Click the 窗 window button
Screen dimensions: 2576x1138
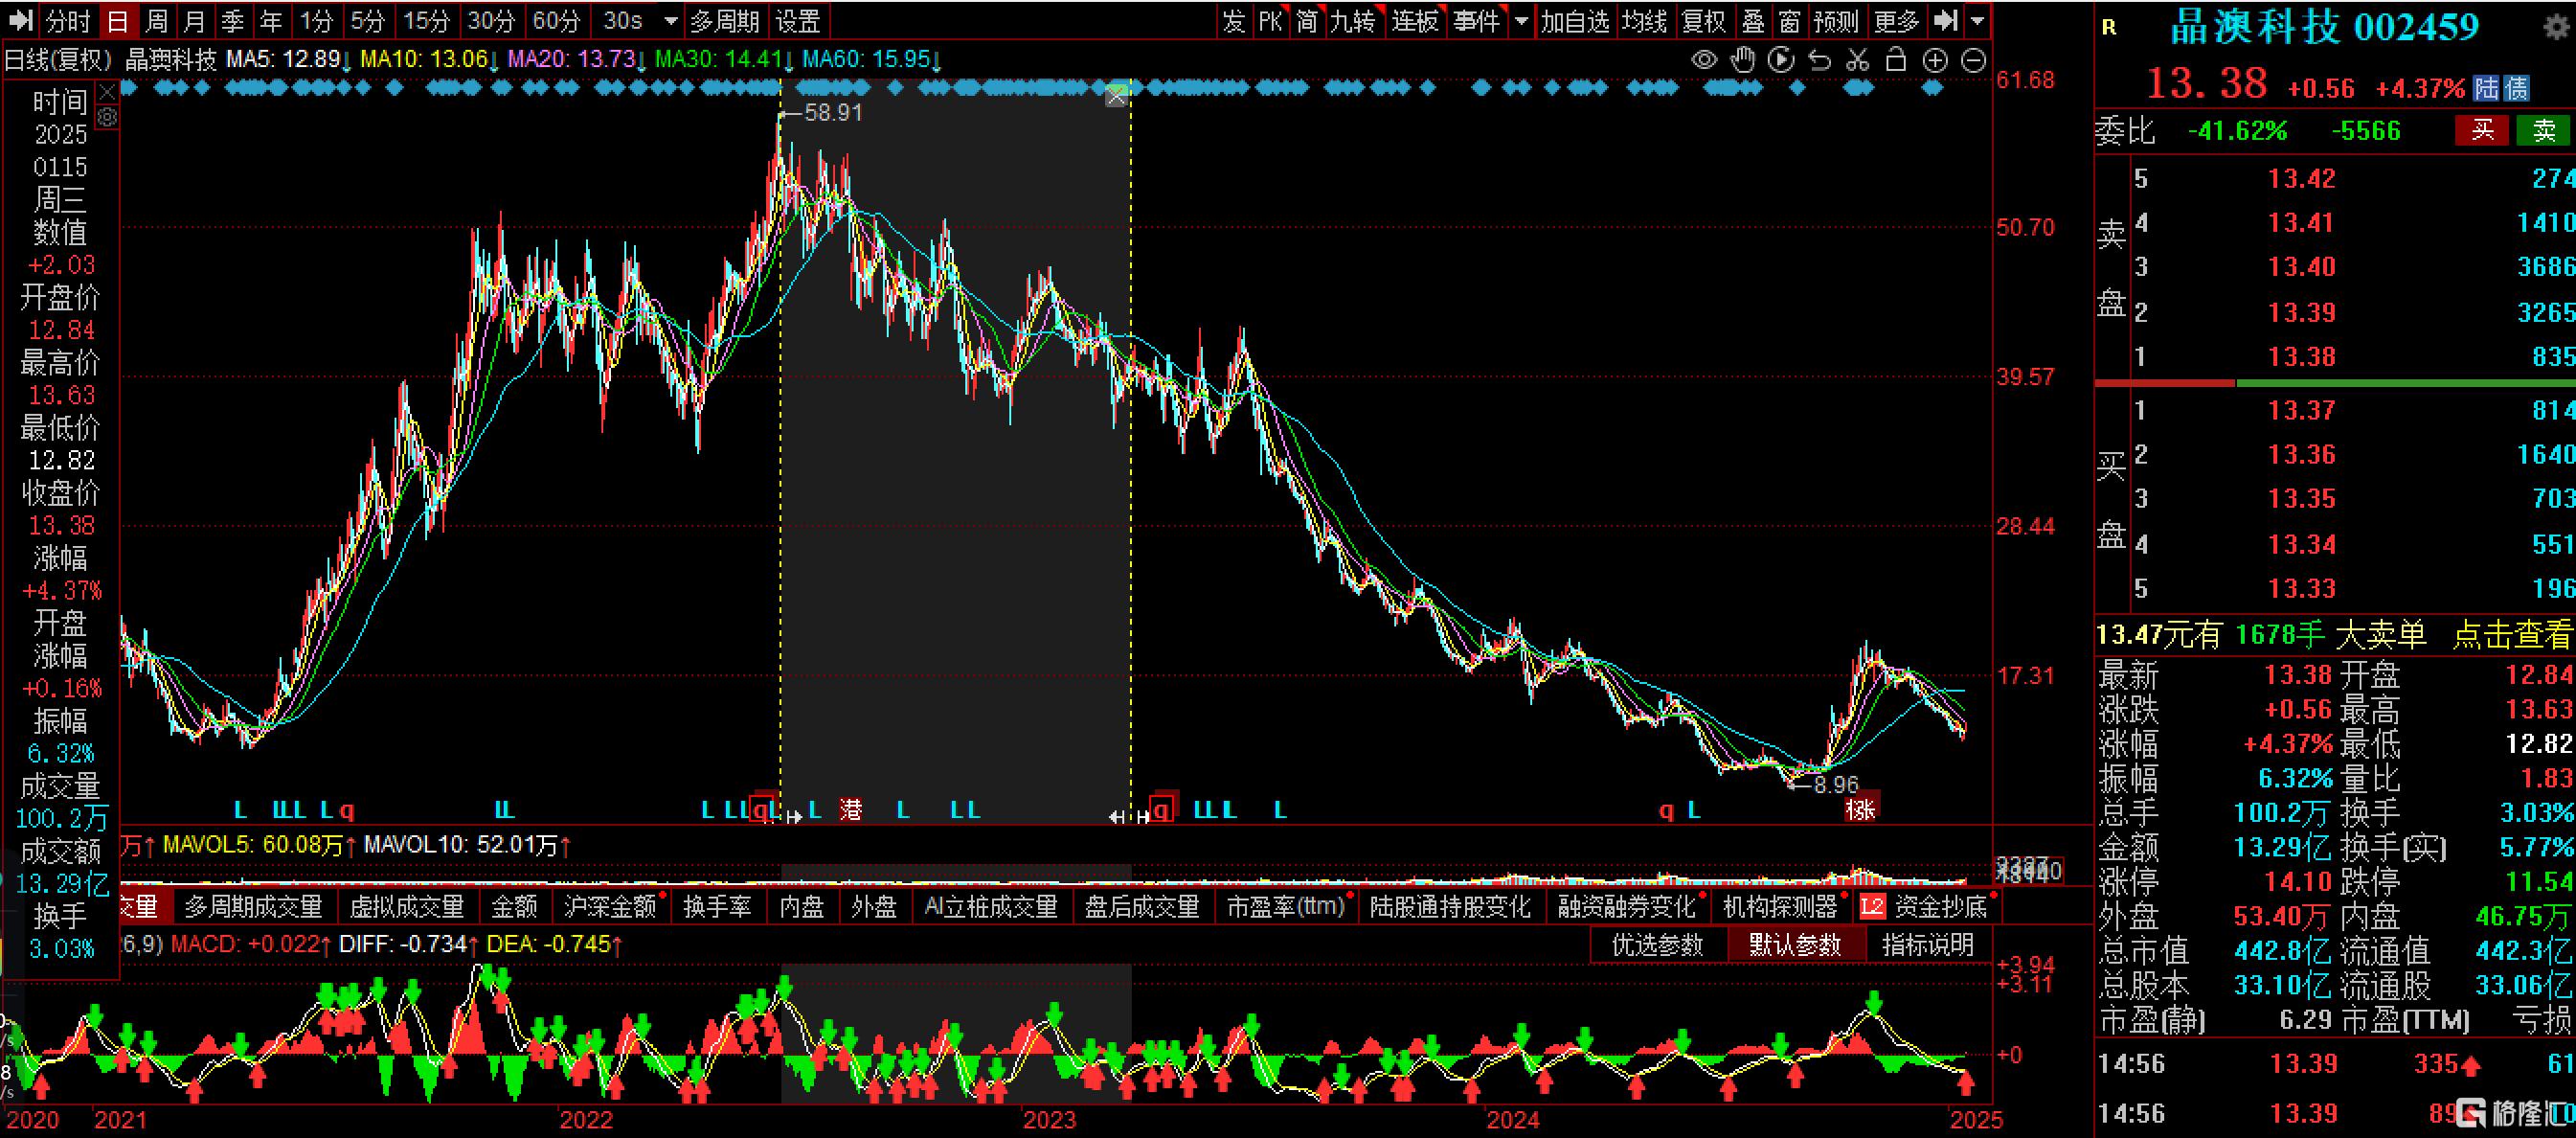1790,21
